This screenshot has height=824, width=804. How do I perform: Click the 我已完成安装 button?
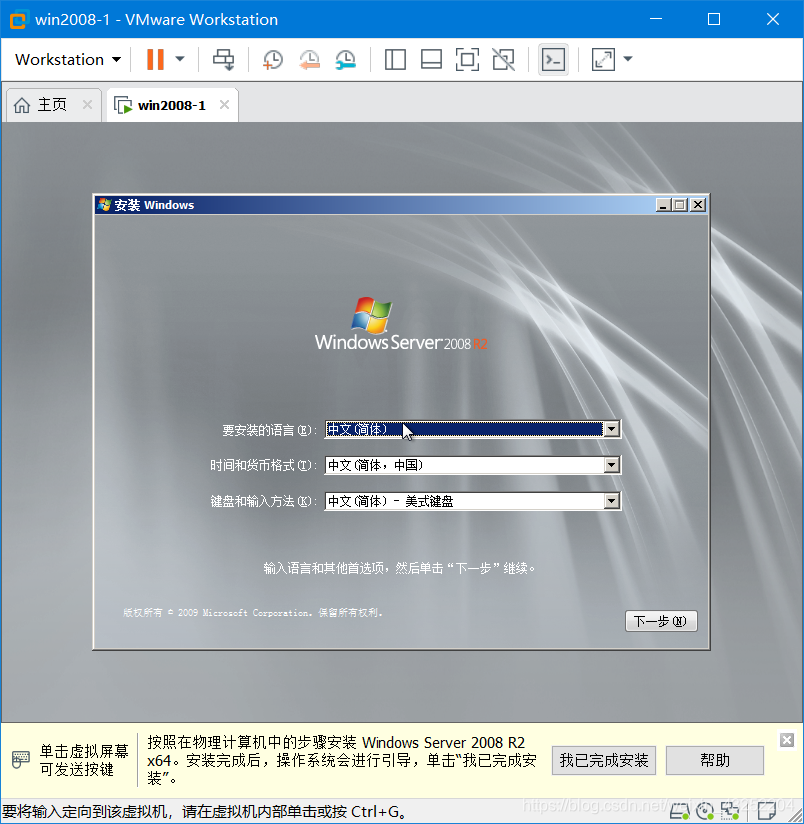pos(604,760)
